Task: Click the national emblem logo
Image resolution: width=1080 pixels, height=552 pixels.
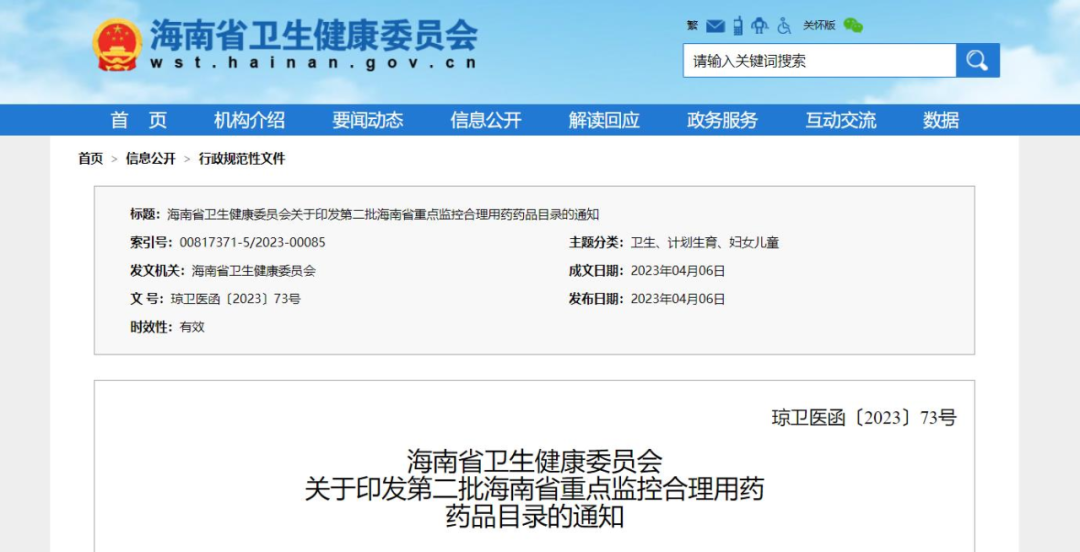Action: pos(116,45)
